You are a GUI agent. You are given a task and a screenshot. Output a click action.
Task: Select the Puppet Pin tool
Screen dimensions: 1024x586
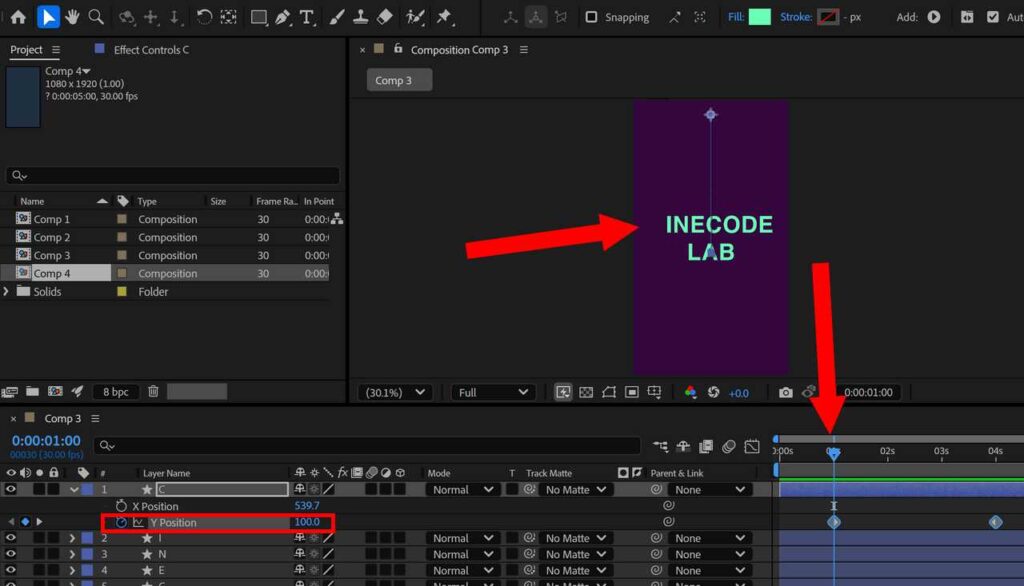tap(444, 17)
